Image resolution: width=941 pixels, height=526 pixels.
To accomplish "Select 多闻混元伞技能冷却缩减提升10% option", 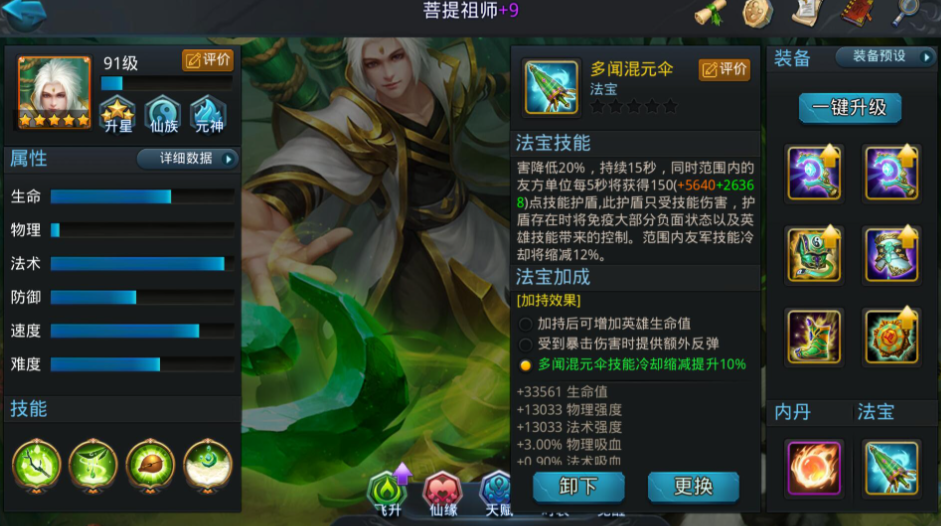I will (633, 364).
